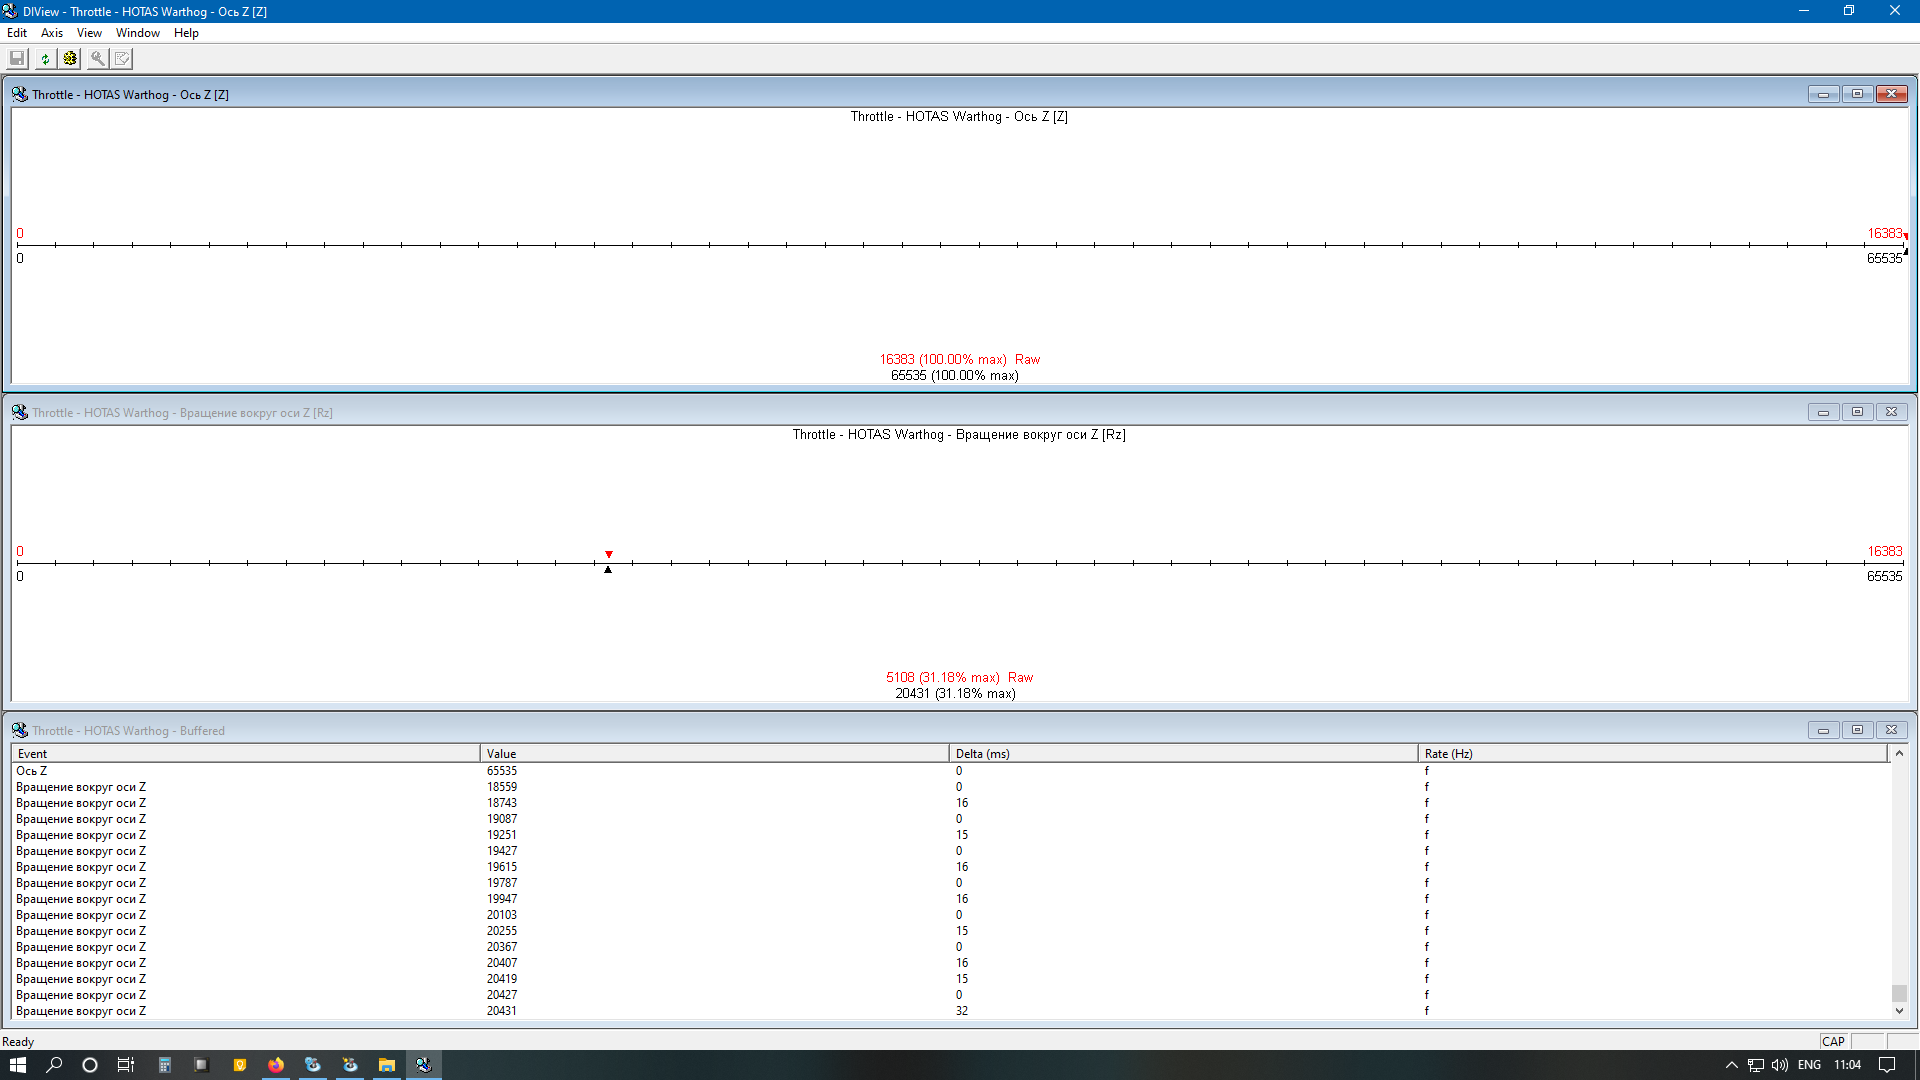Click the Rz child window icon

tap(20, 412)
